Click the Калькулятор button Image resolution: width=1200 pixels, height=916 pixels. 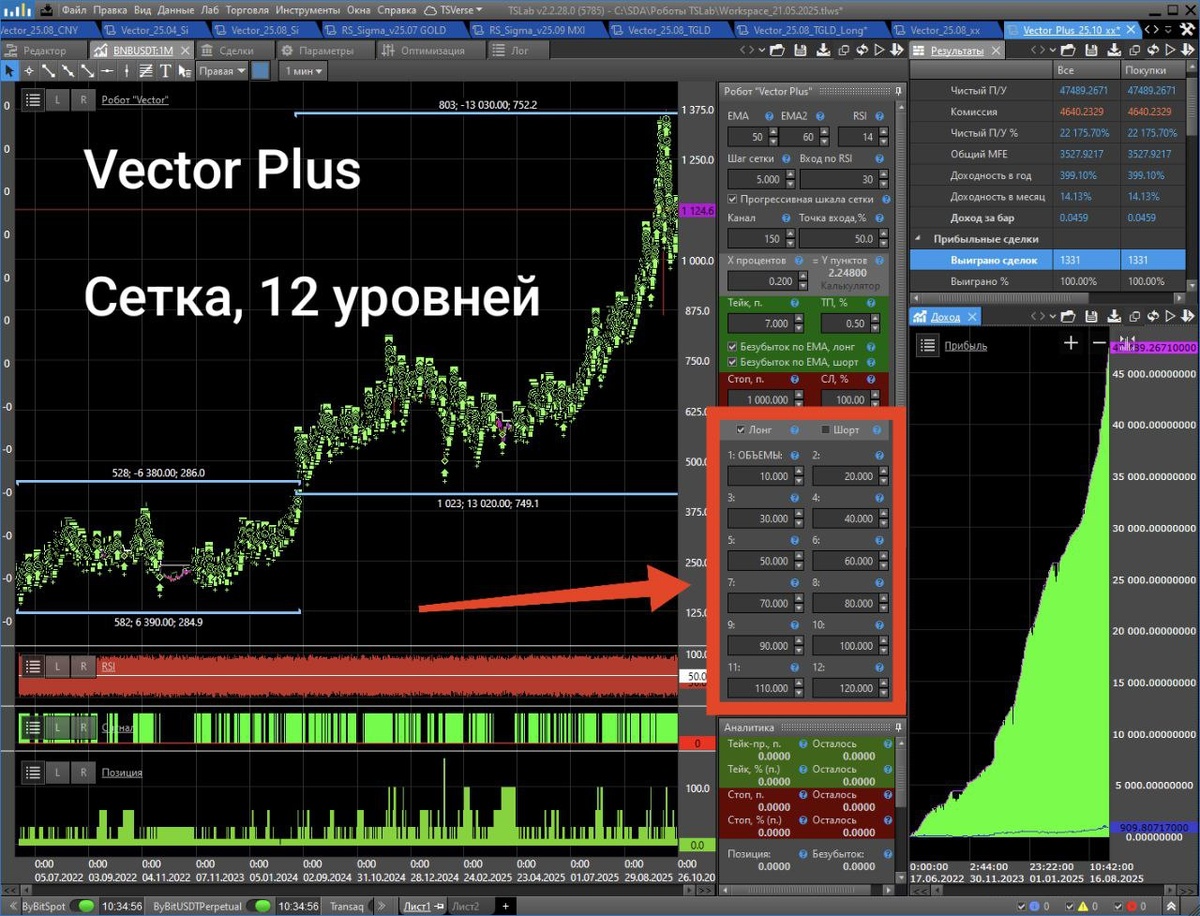[849, 285]
